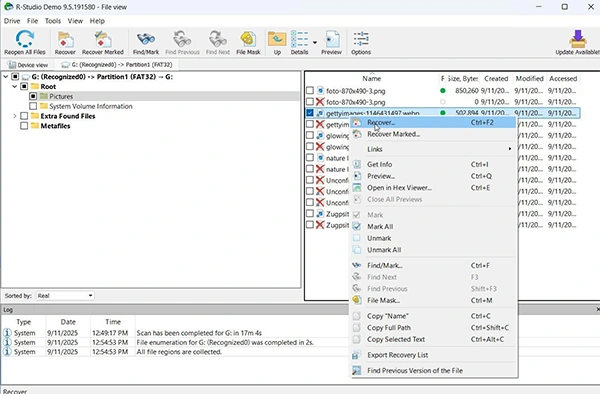Open the Options toolbar icon
The image size is (600, 394).
point(361,39)
